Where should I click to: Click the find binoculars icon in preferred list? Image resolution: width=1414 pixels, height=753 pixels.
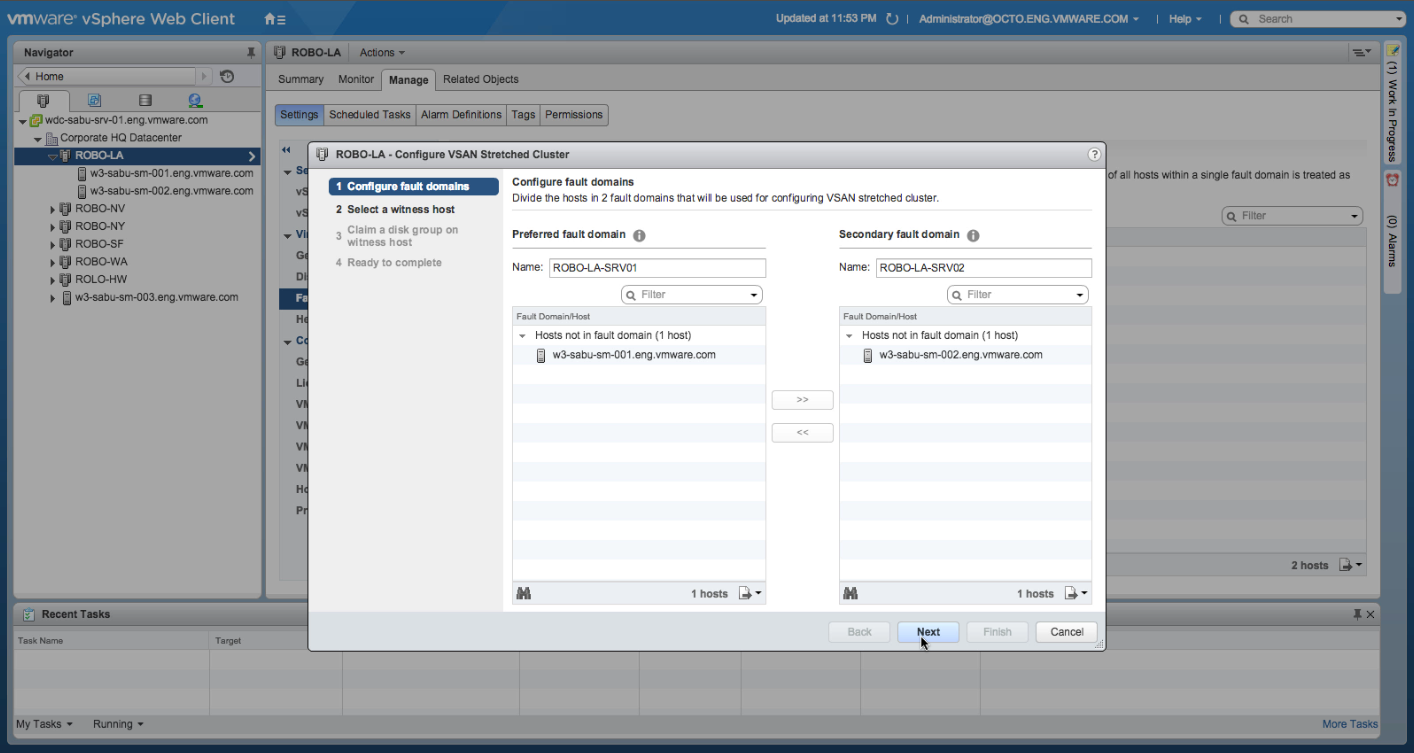click(x=523, y=593)
